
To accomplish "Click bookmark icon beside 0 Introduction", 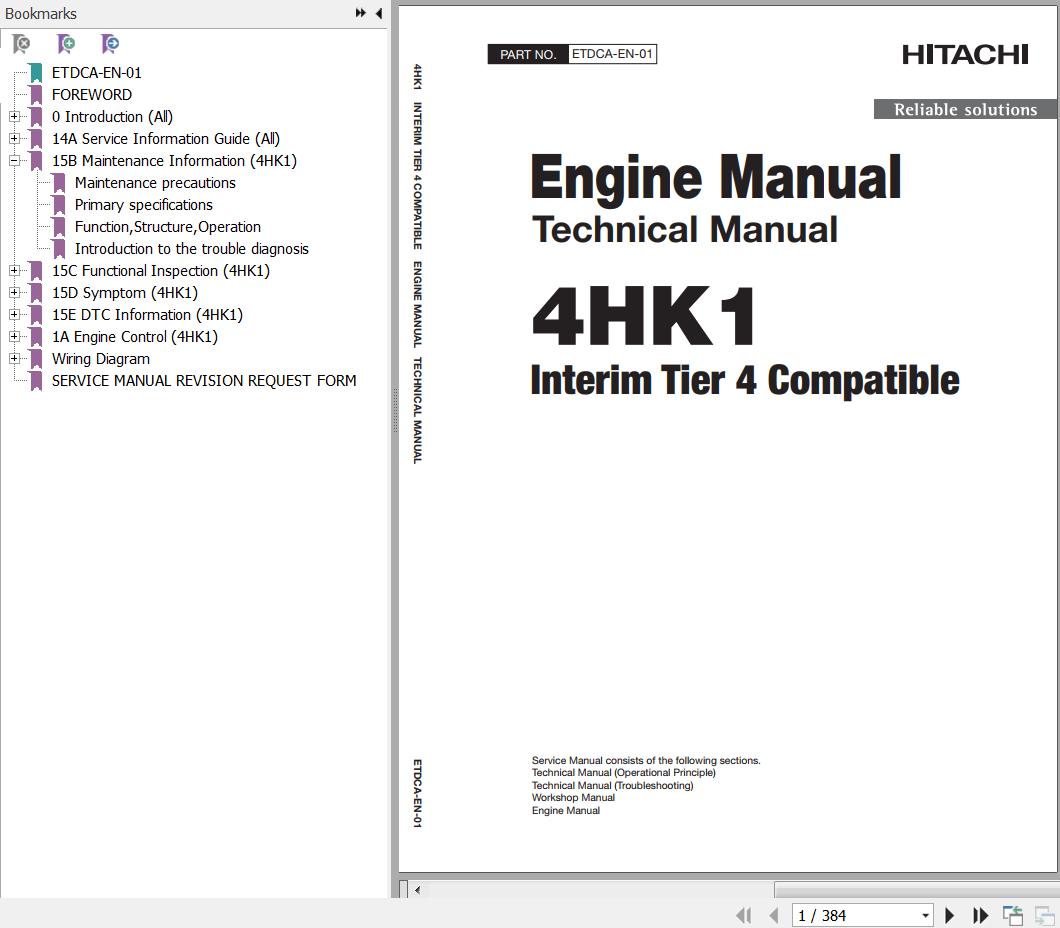I will (36, 117).
